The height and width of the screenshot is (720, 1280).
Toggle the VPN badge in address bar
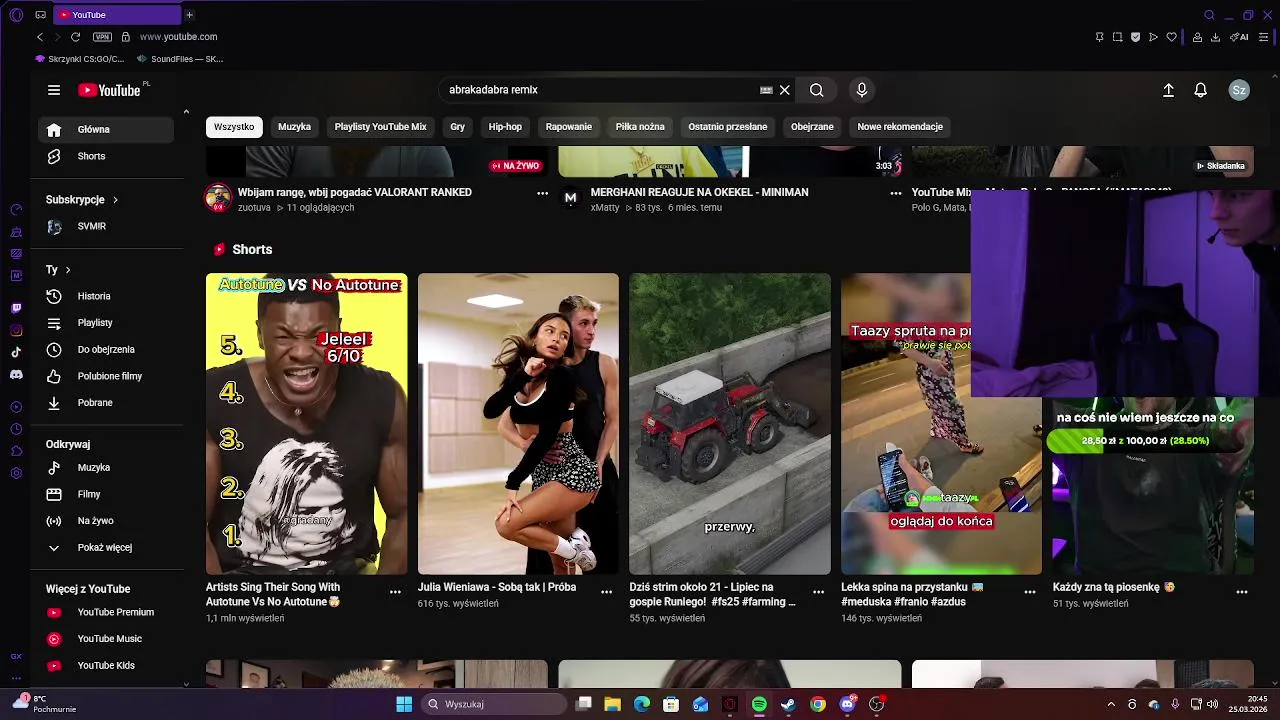tap(102, 37)
